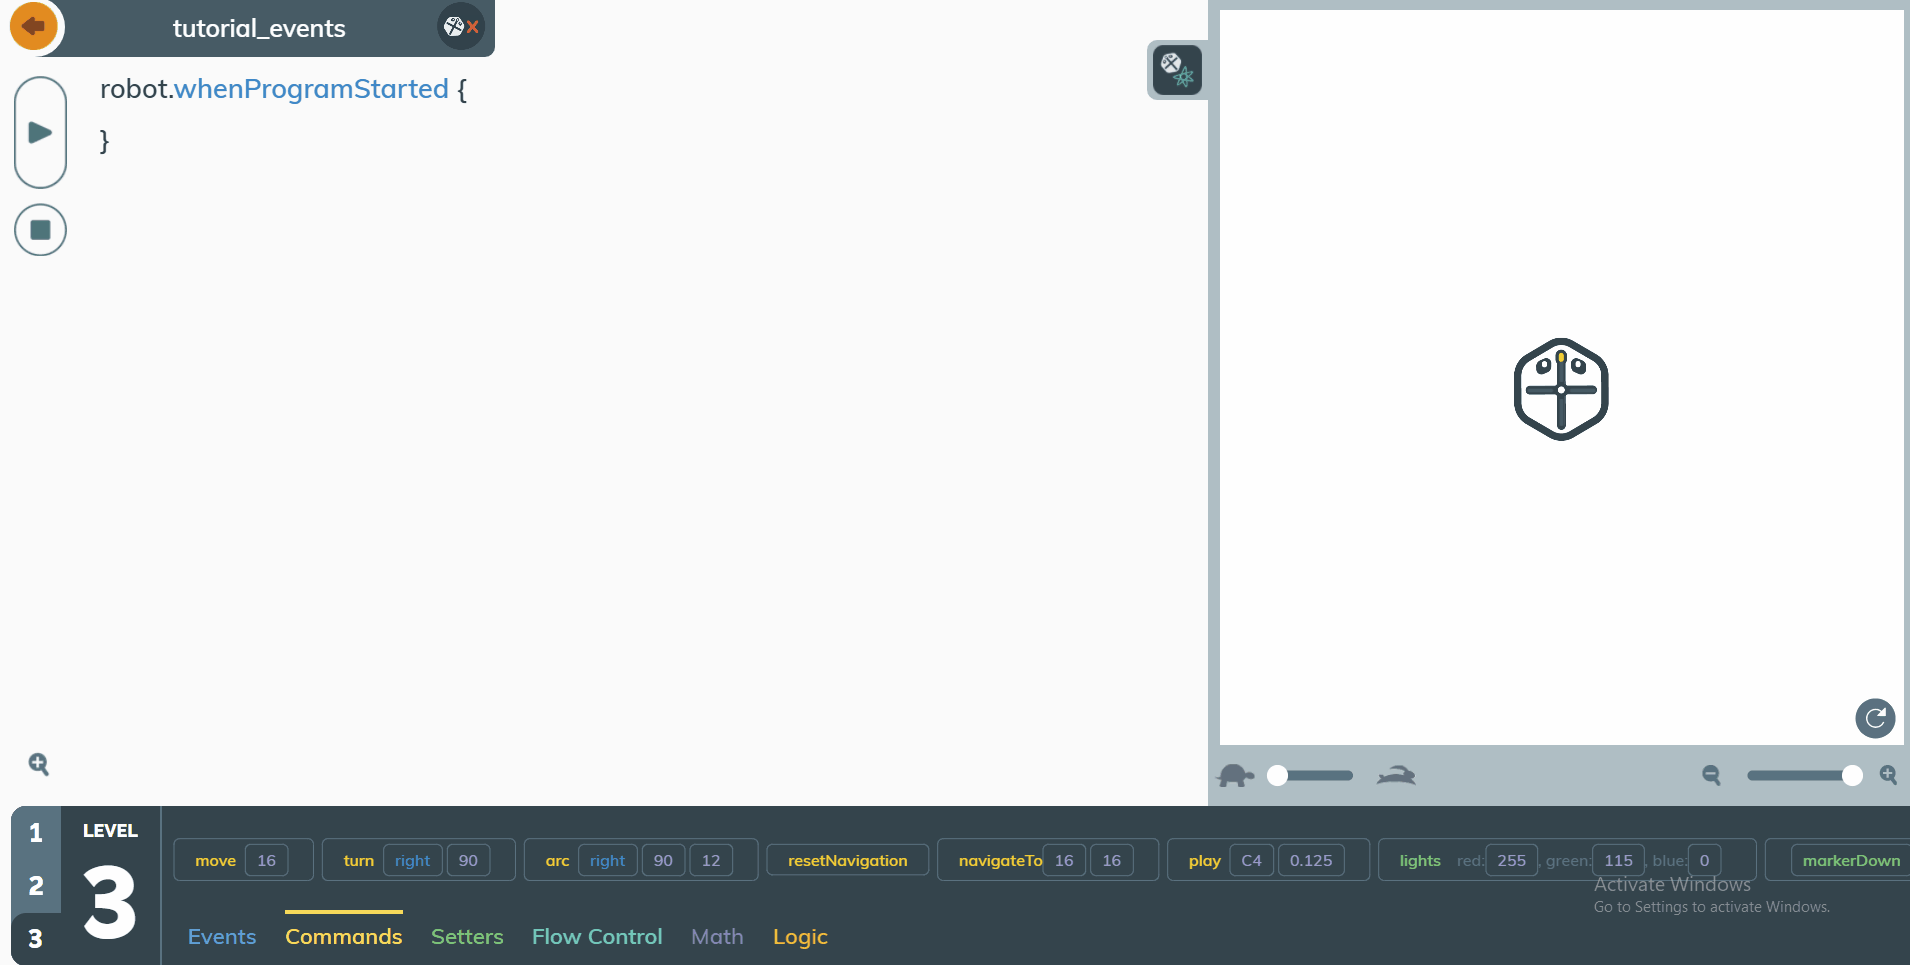Open the Math tab
This screenshot has height=965, width=1910.
click(x=717, y=937)
